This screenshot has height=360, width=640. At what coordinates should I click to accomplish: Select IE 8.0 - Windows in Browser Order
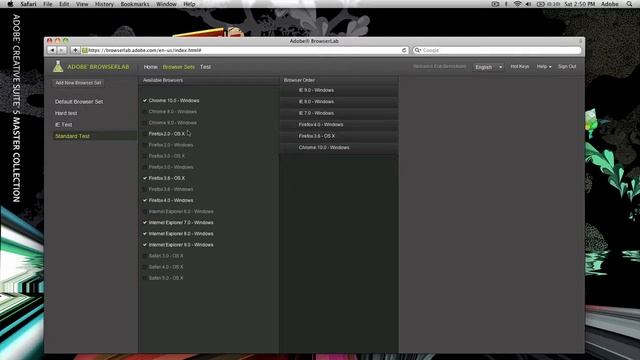(x=338, y=102)
